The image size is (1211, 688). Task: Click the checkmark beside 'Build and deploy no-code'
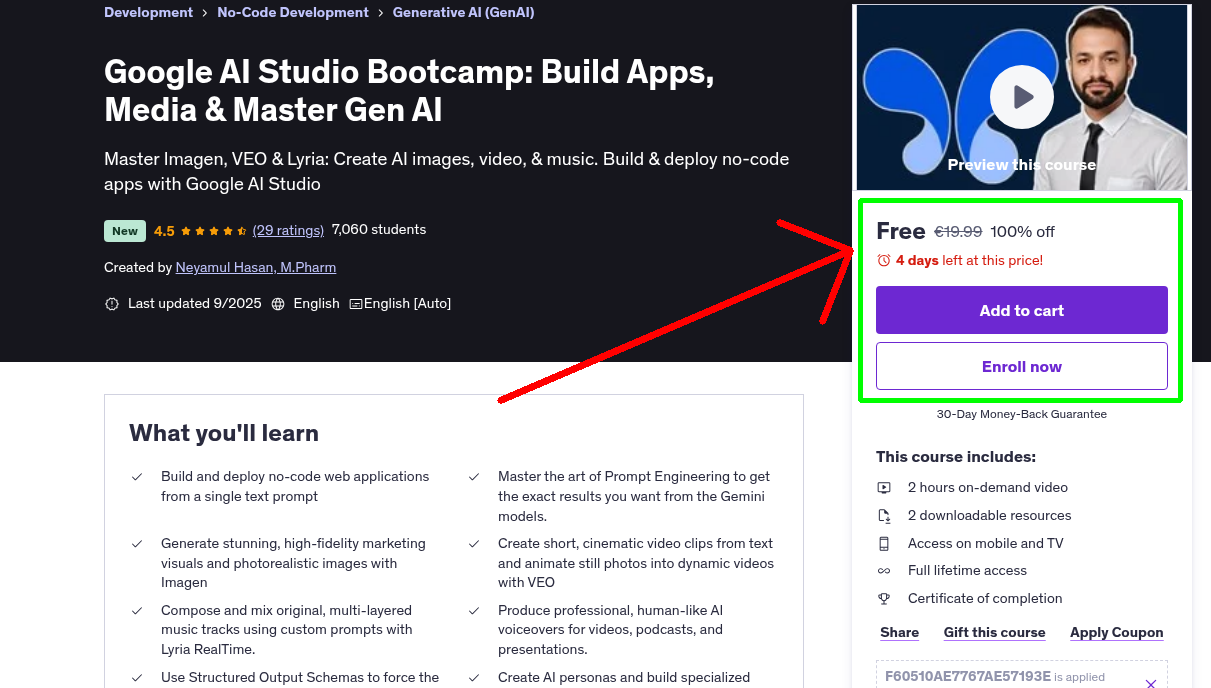tap(137, 477)
